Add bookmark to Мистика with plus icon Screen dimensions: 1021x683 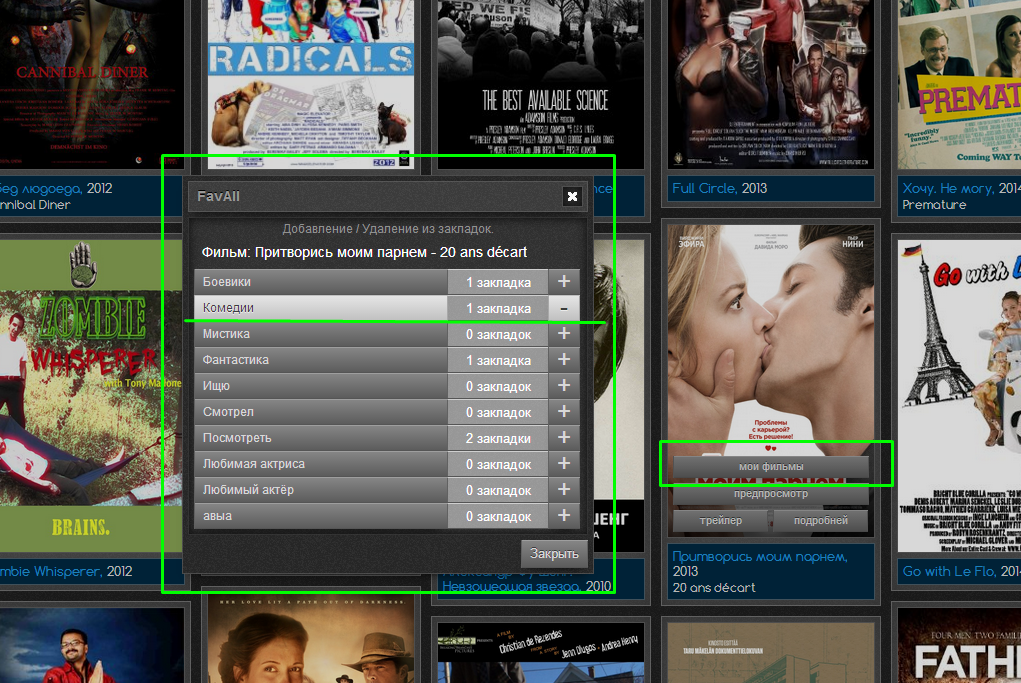(564, 334)
